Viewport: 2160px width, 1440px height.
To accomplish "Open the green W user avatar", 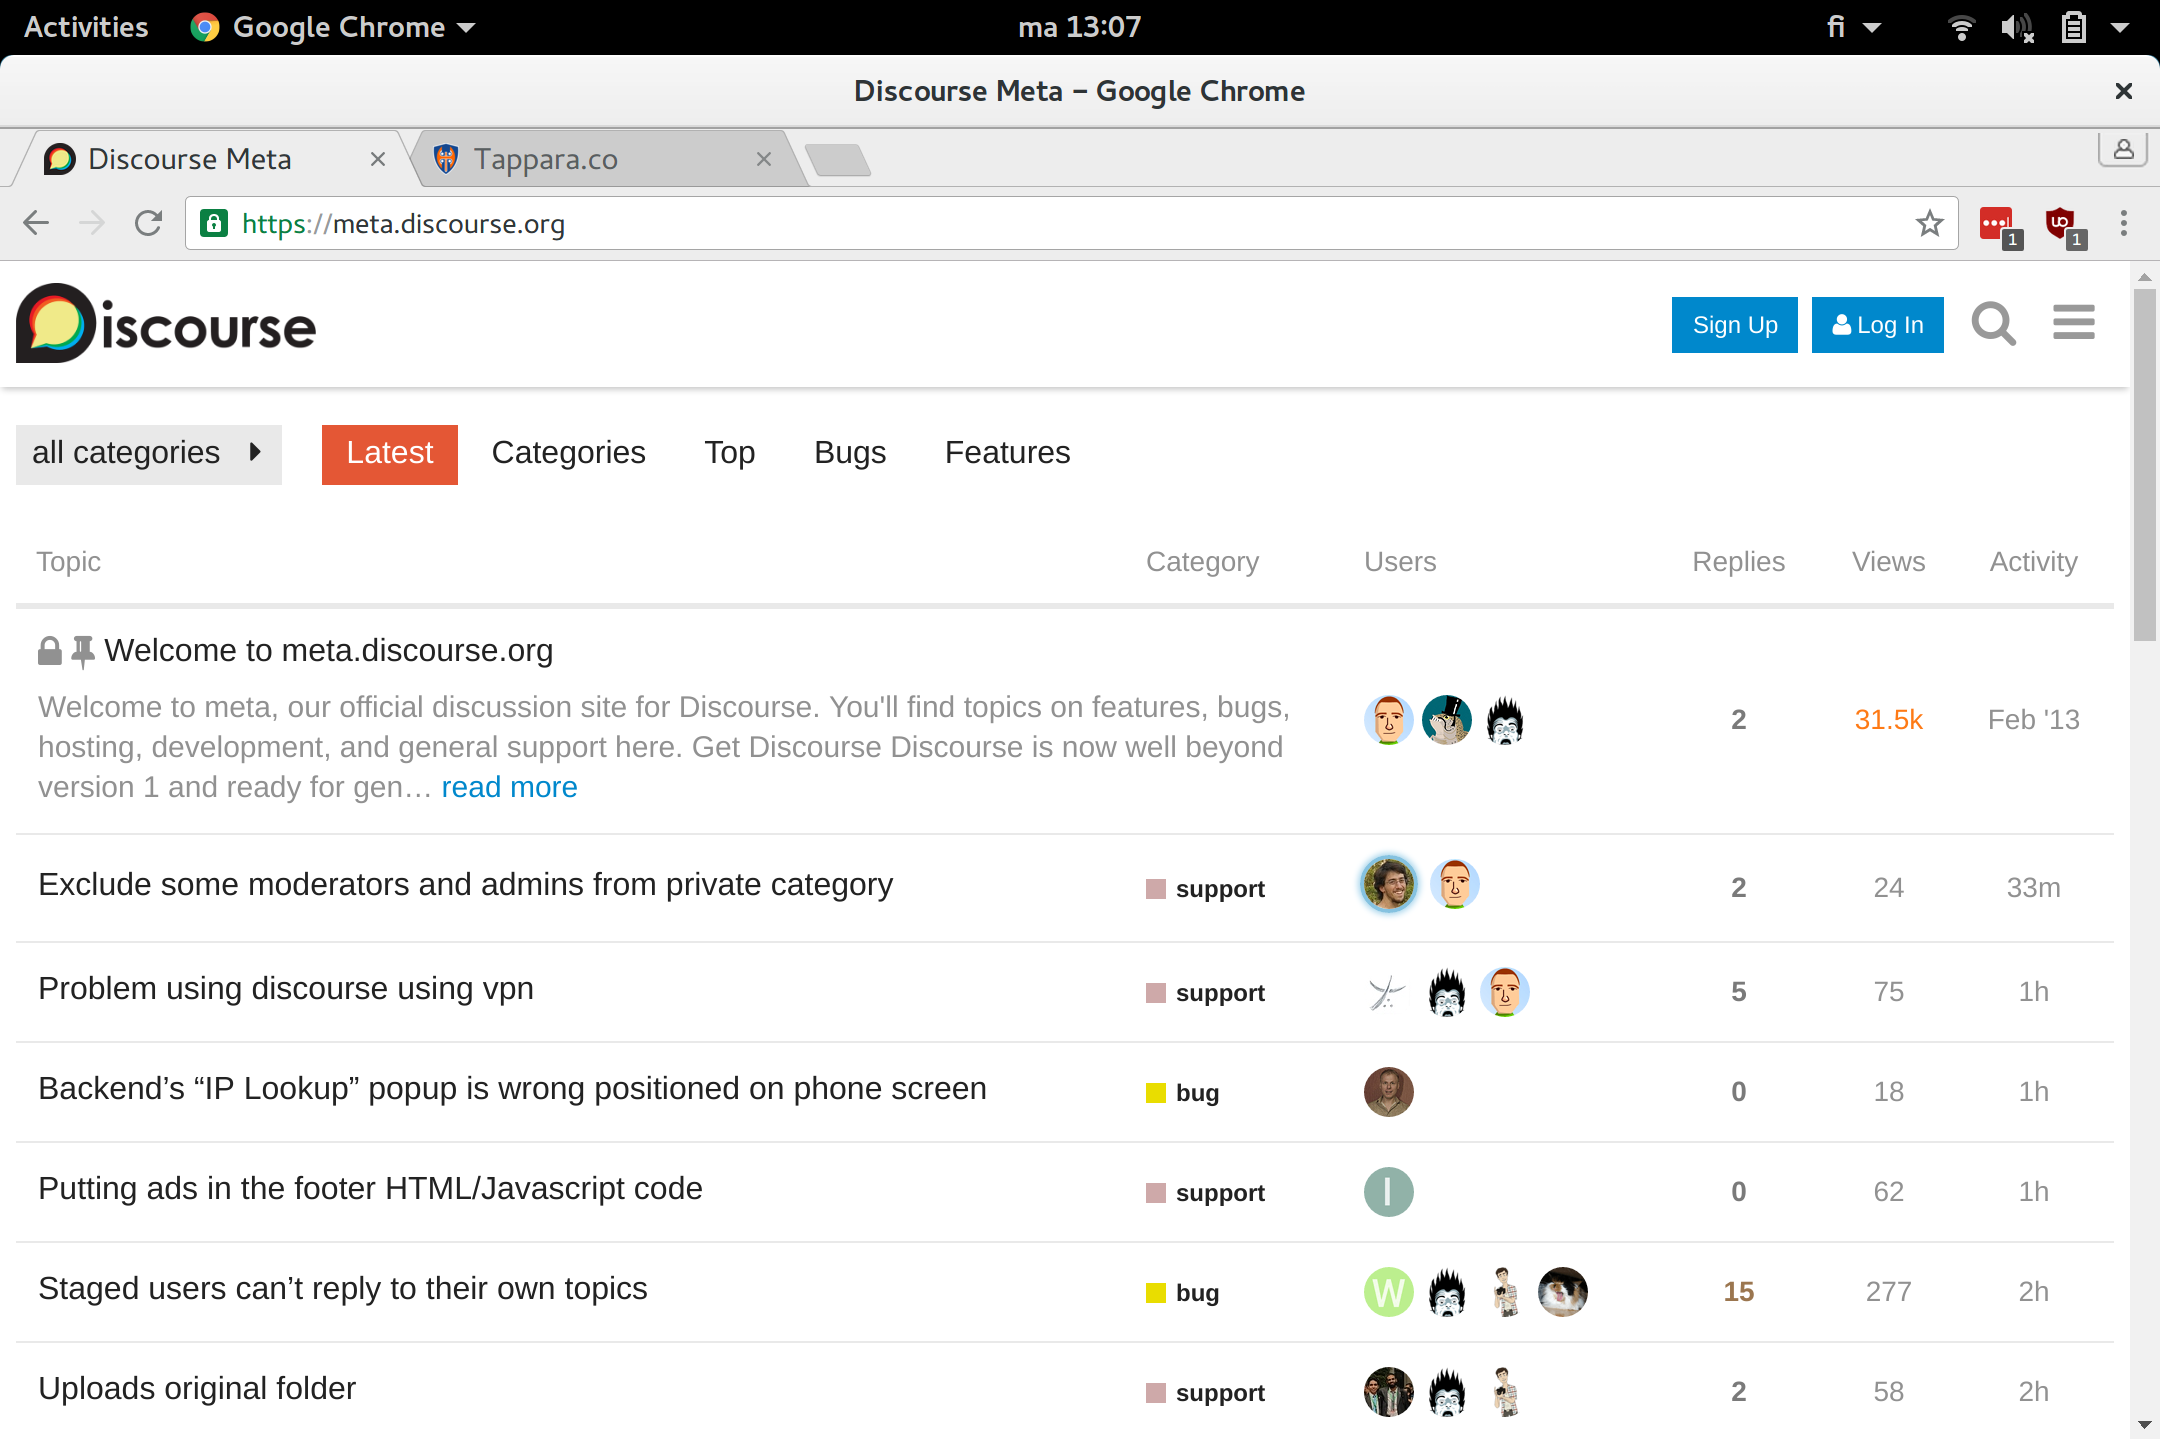I will tap(1388, 1291).
